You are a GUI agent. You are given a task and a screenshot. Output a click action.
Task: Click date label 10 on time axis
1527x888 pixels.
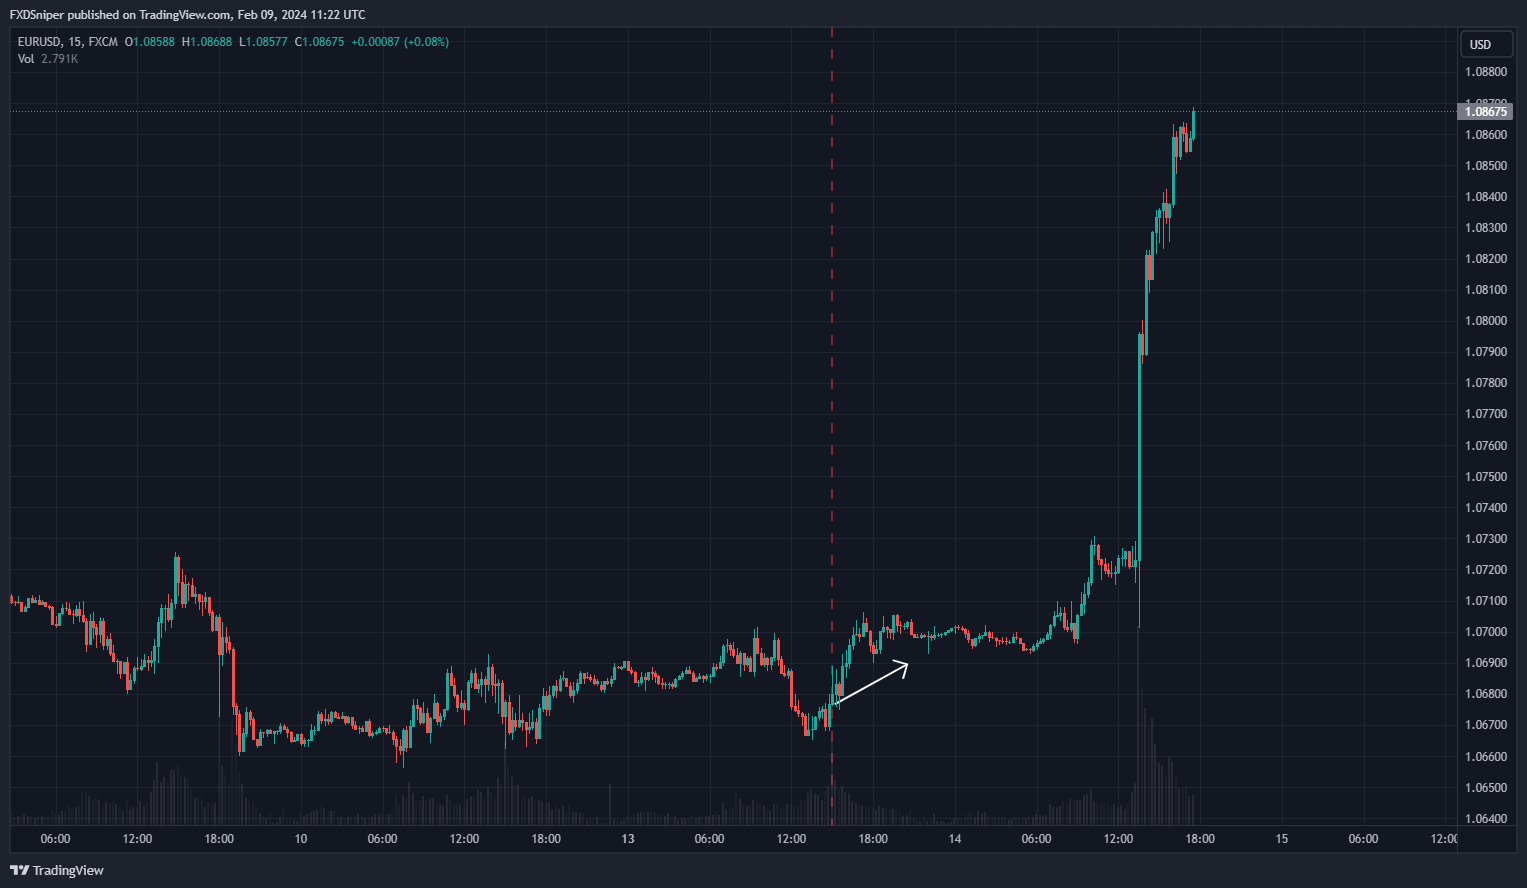(x=301, y=839)
